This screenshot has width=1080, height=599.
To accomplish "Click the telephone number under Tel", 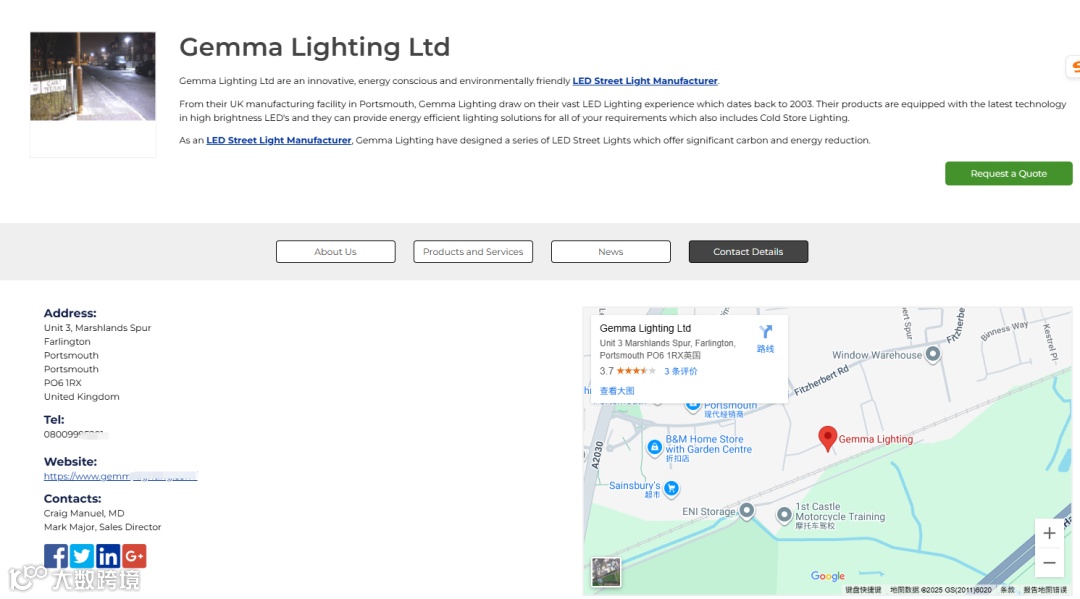I will [x=76, y=434].
